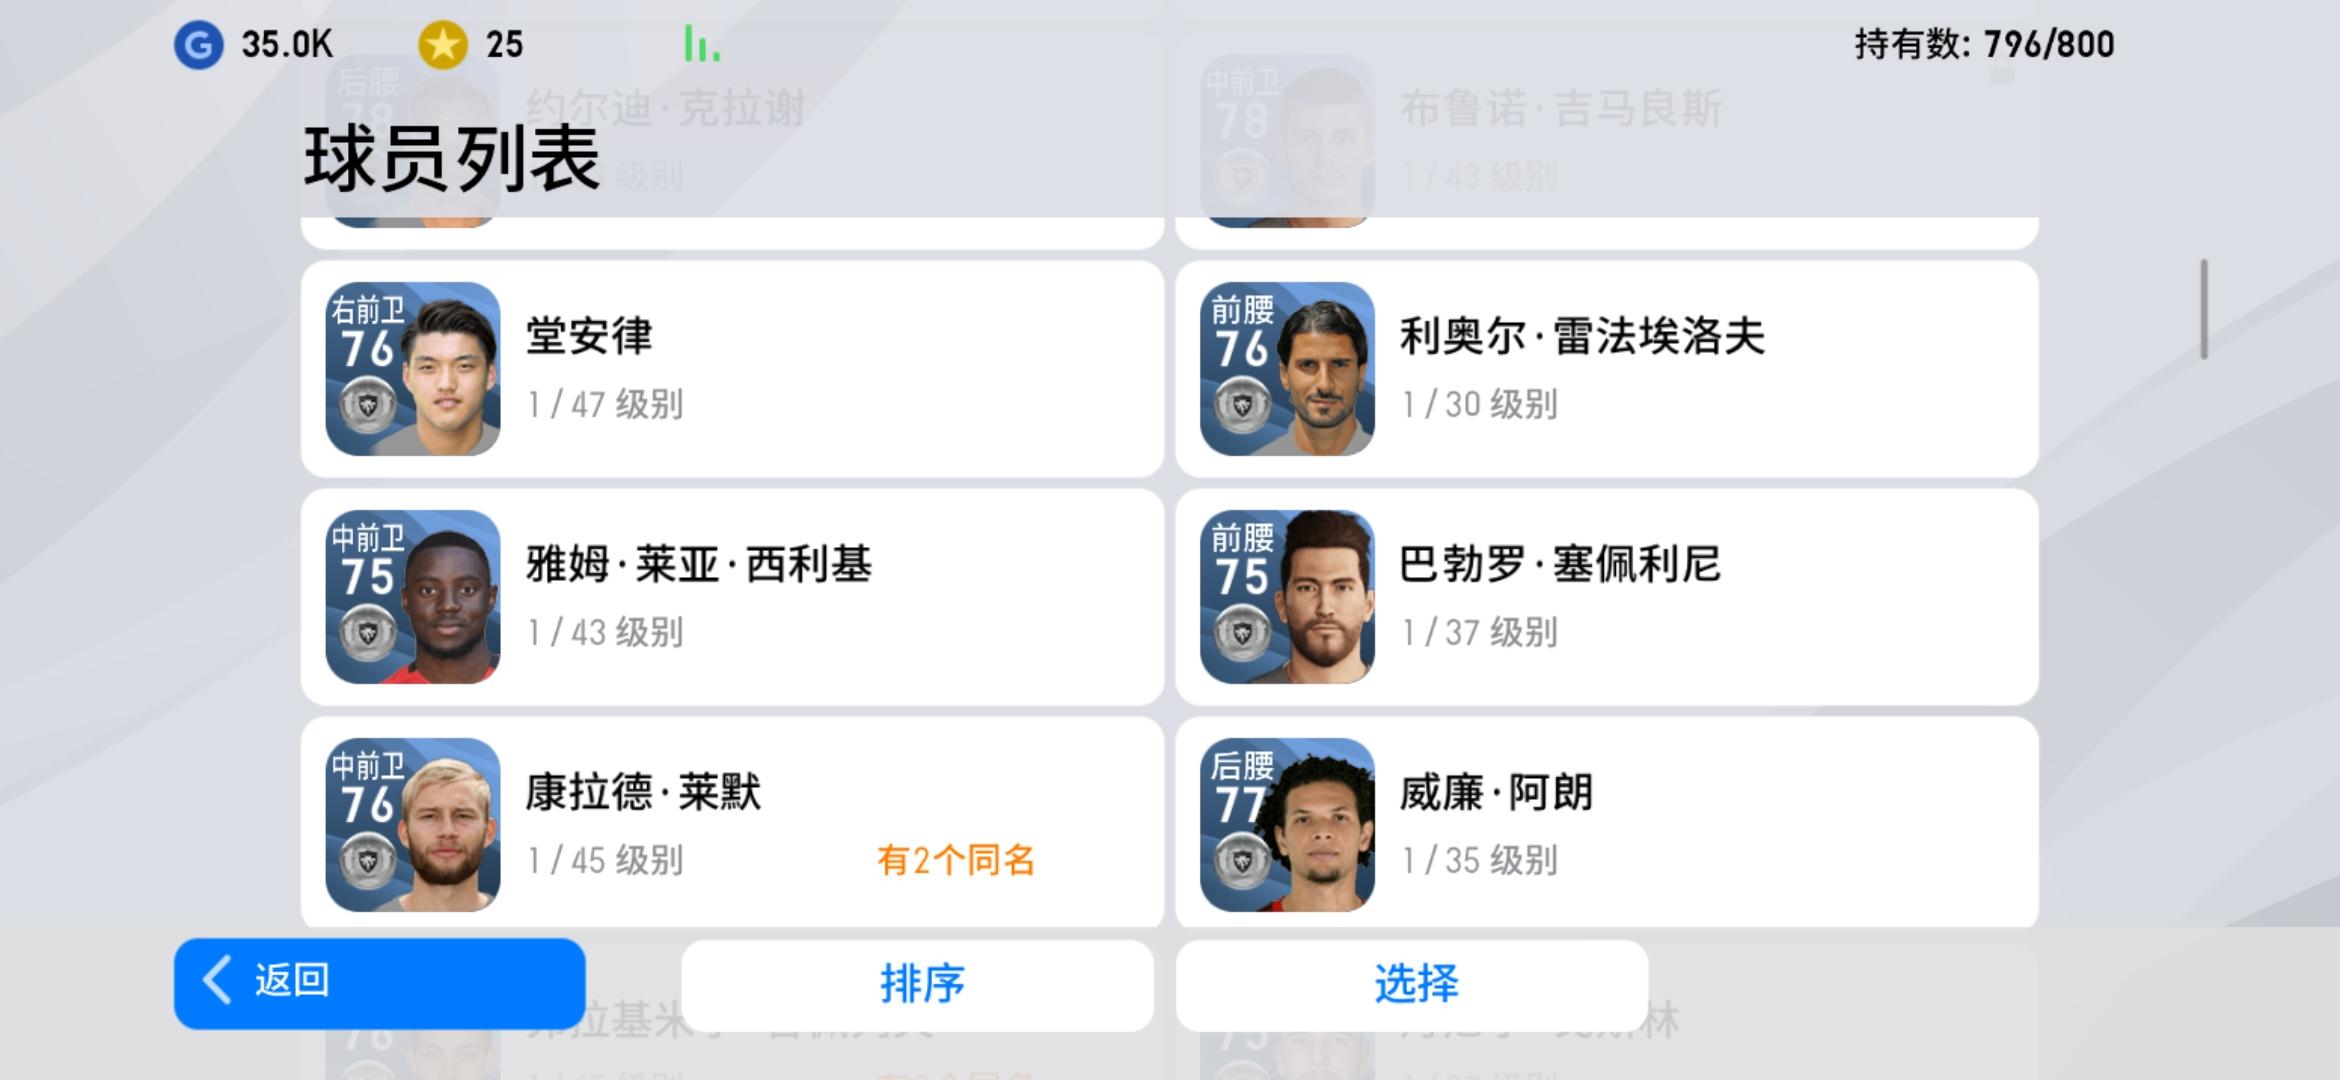This screenshot has height=1080, width=2340.
Task: Open 威廉·阿朗 player card portrait
Action: (x=1287, y=825)
